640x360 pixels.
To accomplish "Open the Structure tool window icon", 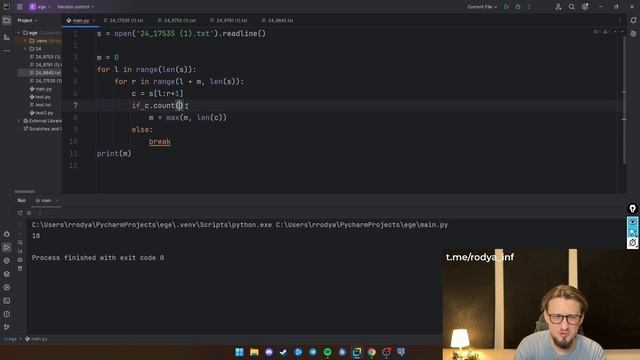I will tap(7, 37).
